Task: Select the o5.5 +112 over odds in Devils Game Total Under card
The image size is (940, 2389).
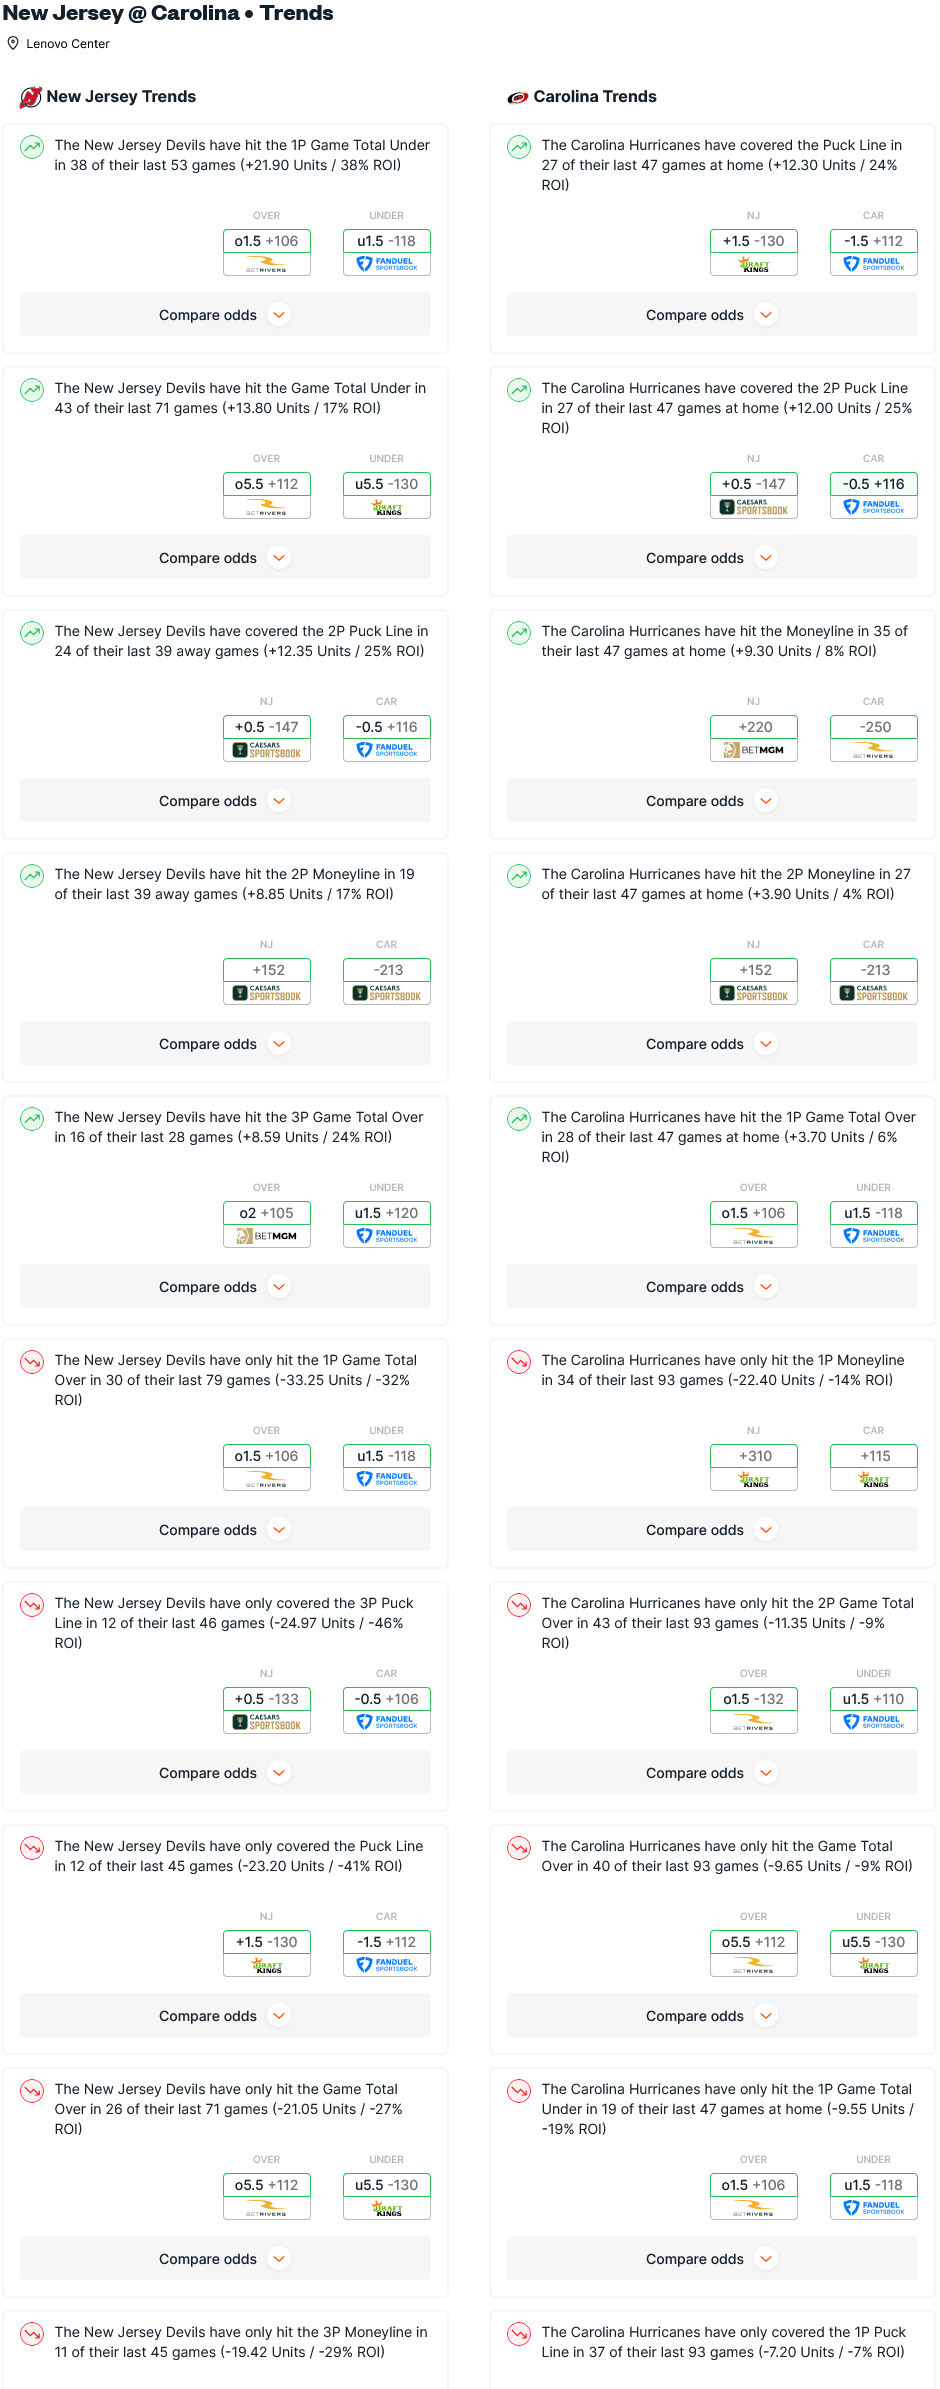Action: [x=267, y=484]
